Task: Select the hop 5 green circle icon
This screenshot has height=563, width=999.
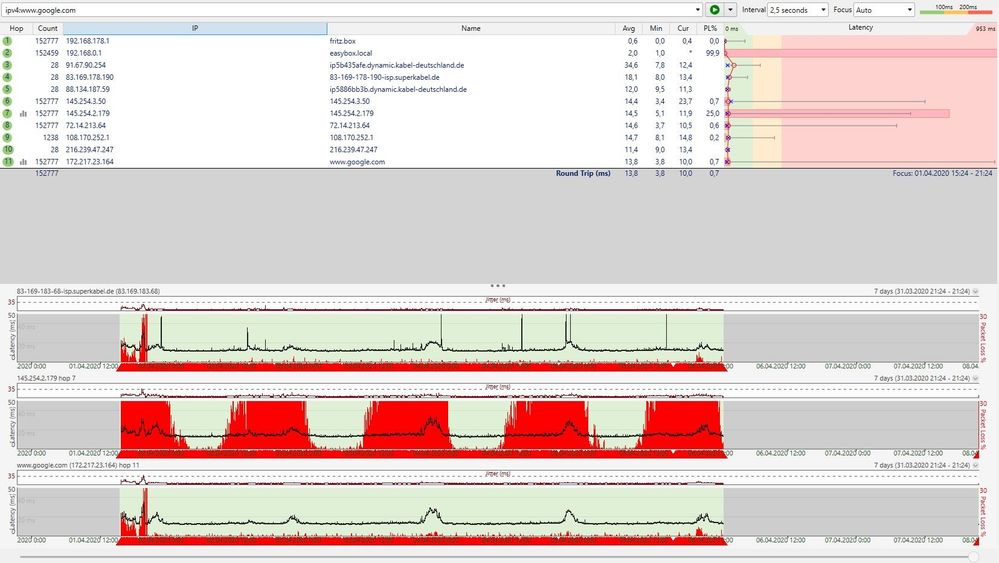Action: click(8, 89)
